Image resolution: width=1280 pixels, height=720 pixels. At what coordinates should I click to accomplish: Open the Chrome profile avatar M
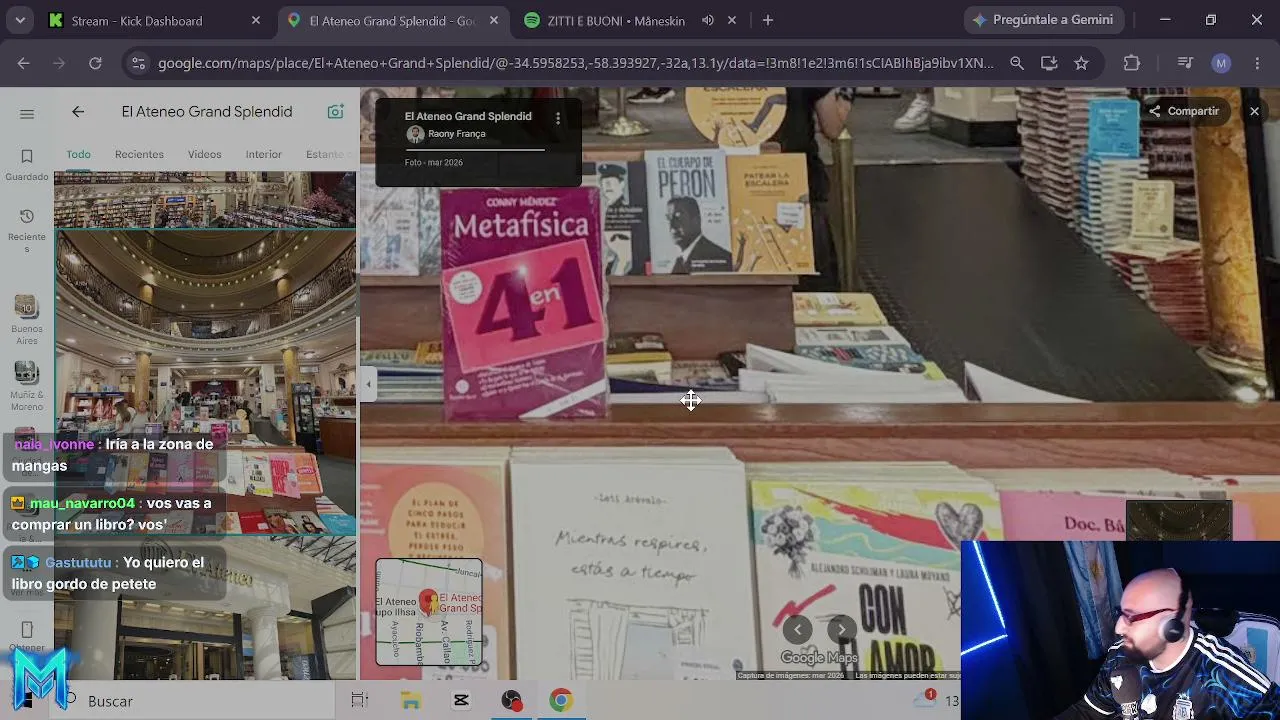click(1221, 63)
